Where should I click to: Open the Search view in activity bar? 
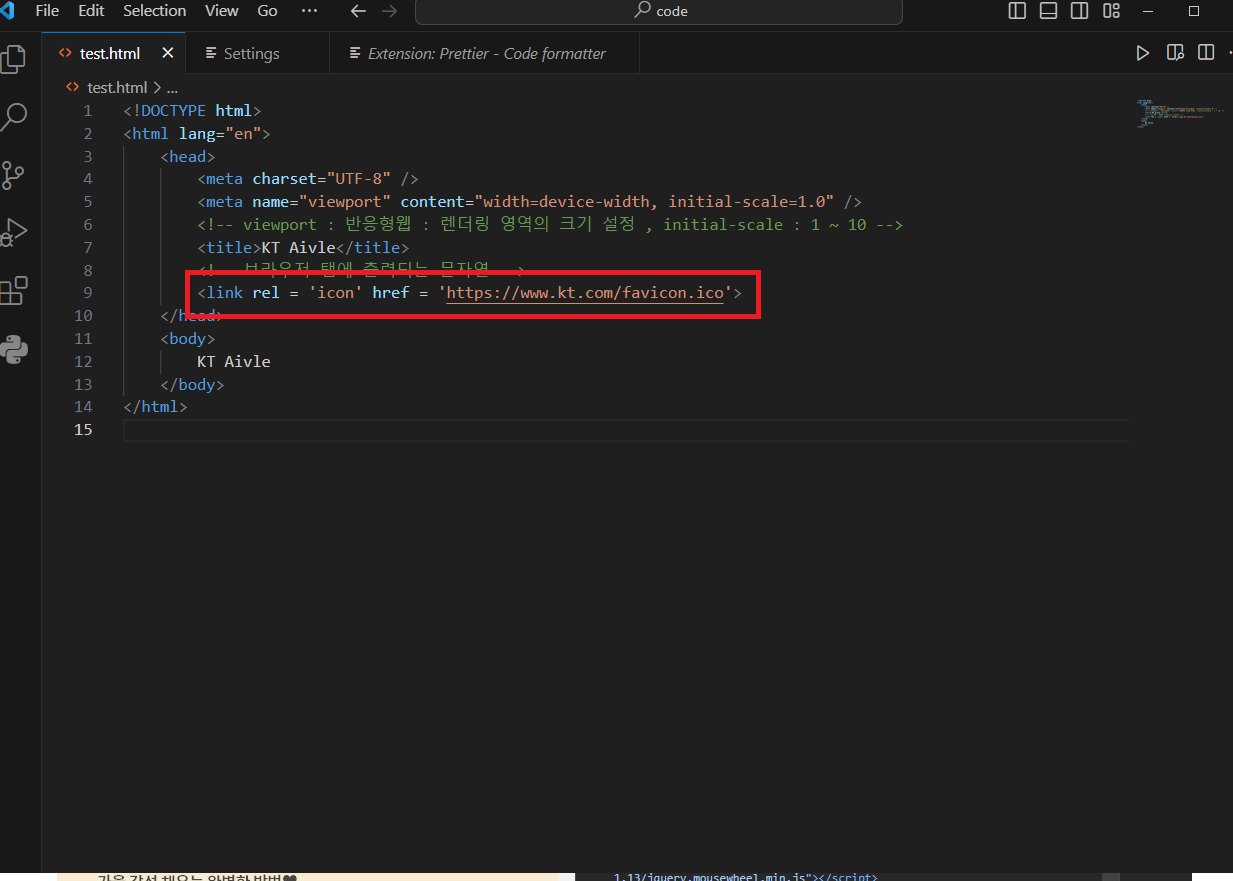[13, 117]
